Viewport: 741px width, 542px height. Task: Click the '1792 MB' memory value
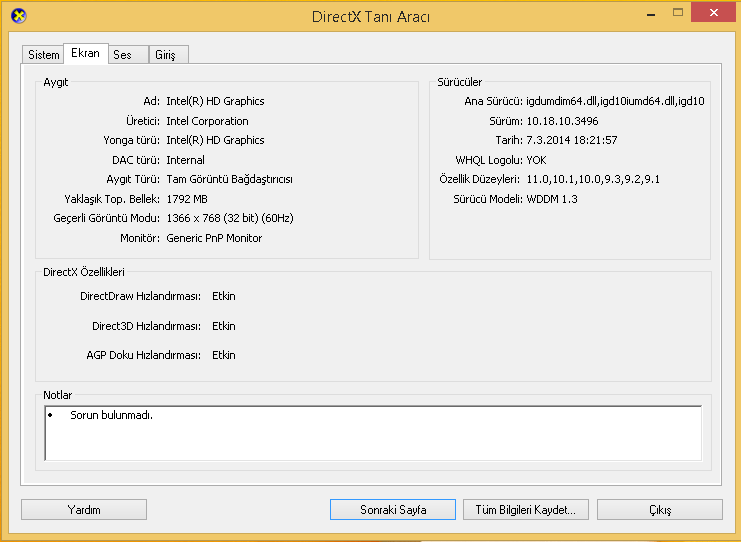click(187, 199)
